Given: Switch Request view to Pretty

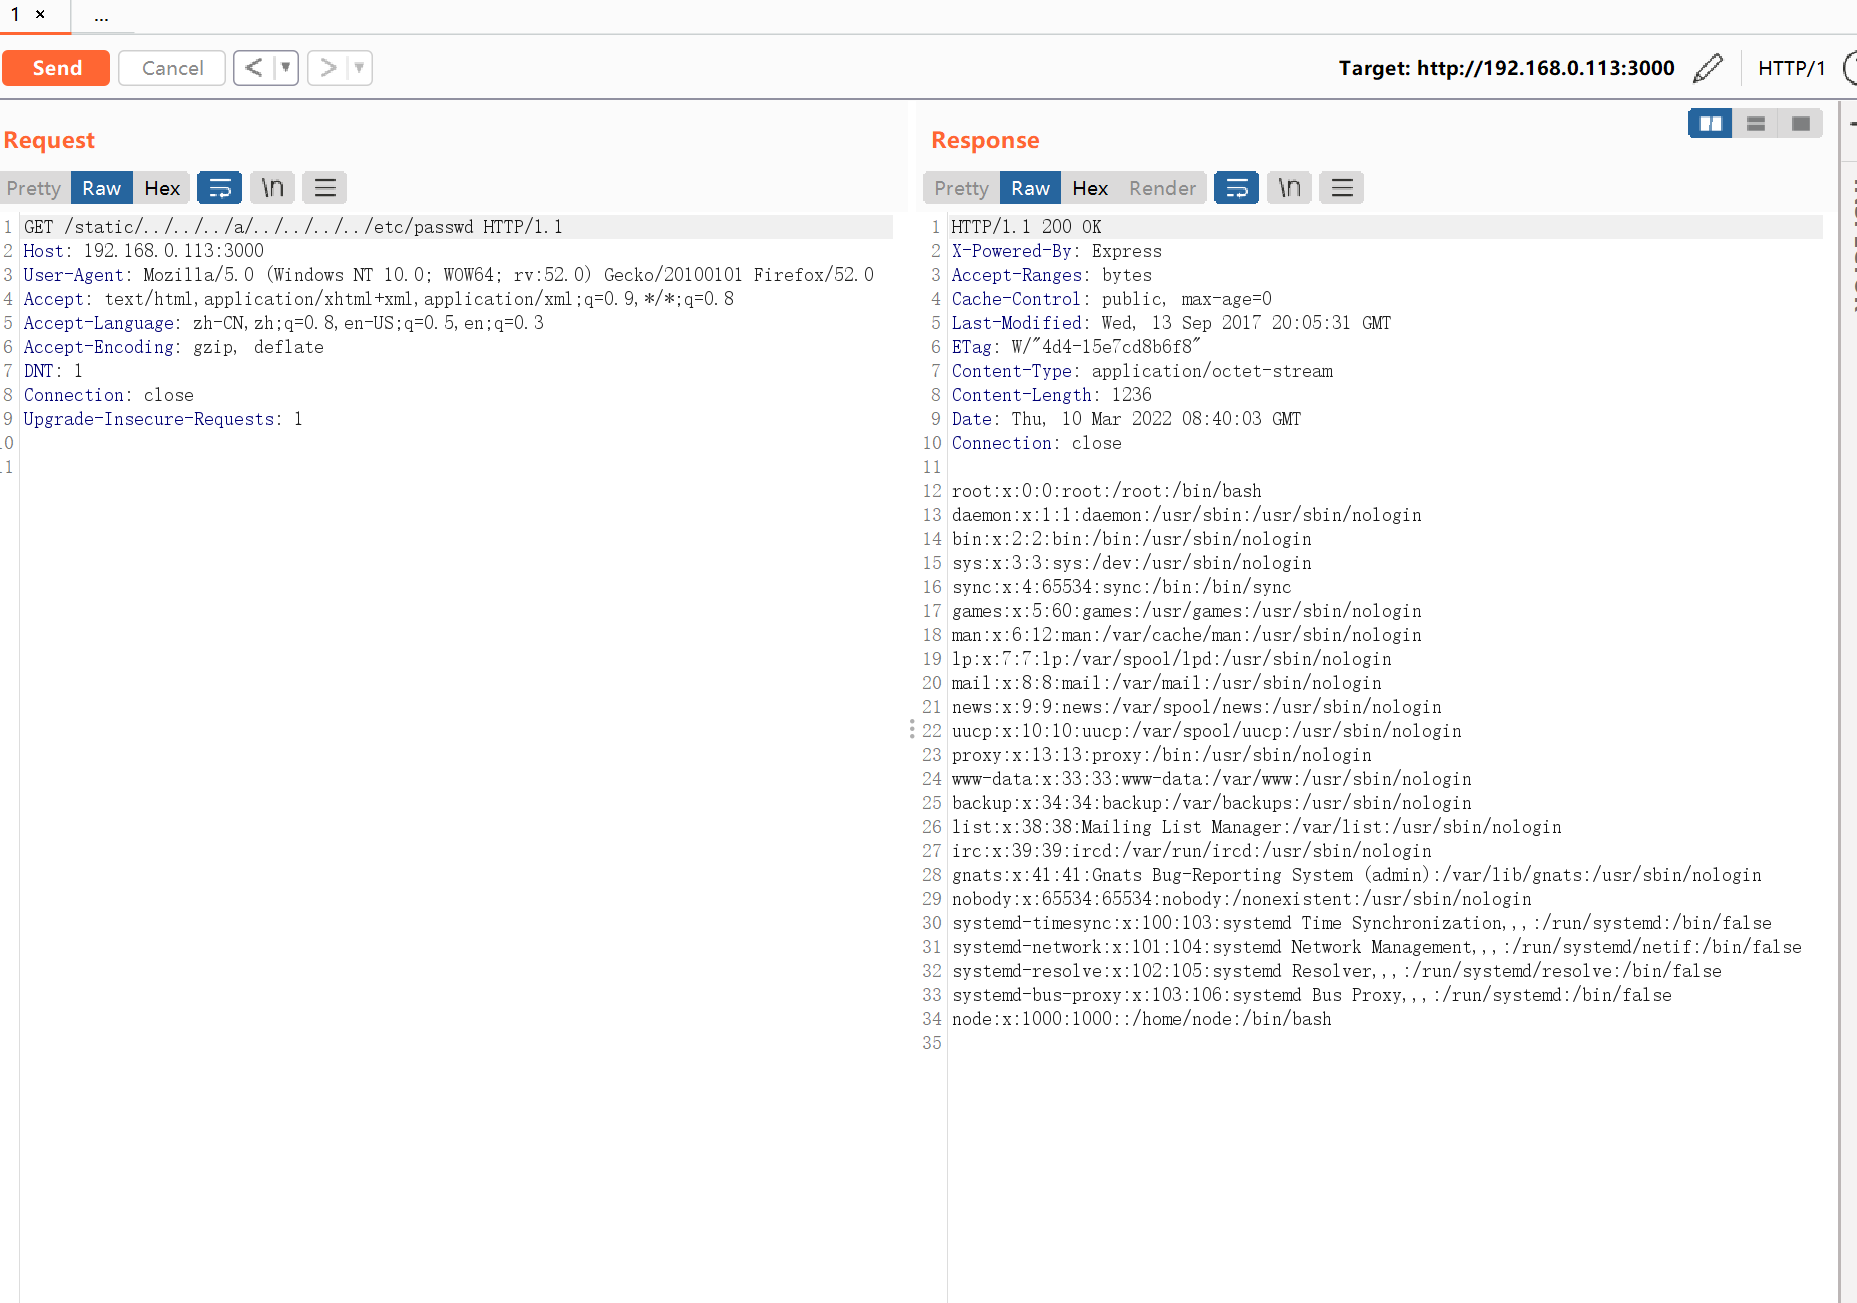Looking at the screenshot, I should [34, 188].
